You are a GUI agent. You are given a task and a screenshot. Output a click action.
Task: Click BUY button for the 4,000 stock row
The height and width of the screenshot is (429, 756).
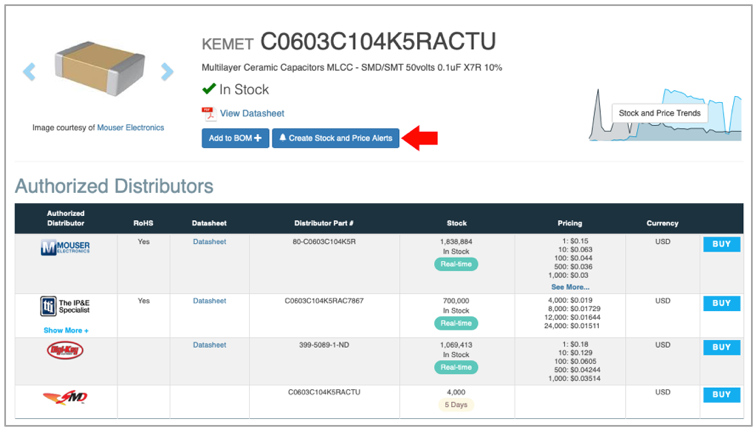pyautogui.click(x=721, y=395)
